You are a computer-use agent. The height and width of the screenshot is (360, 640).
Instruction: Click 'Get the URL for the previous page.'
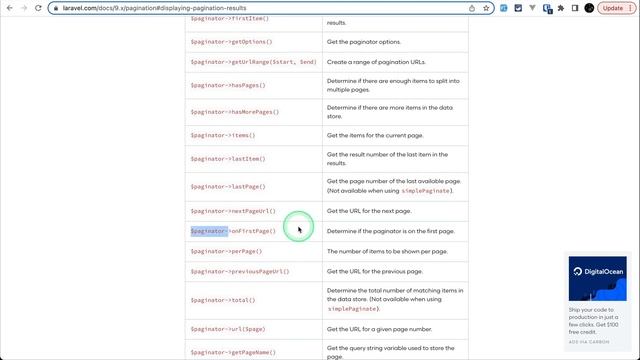click(x=375, y=271)
